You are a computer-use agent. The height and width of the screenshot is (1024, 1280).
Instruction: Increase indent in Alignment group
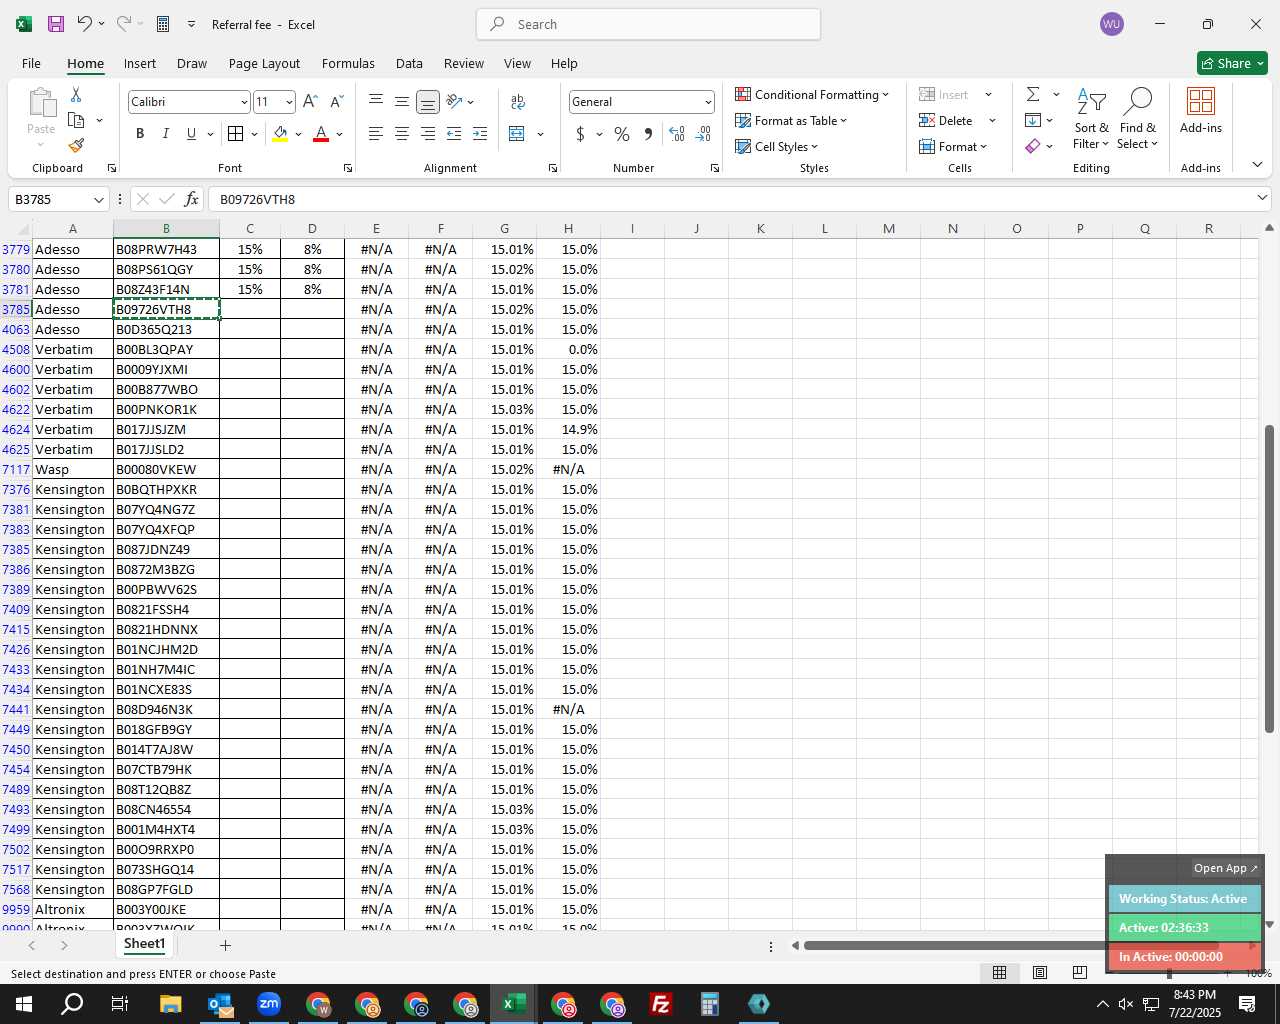click(x=480, y=133)
